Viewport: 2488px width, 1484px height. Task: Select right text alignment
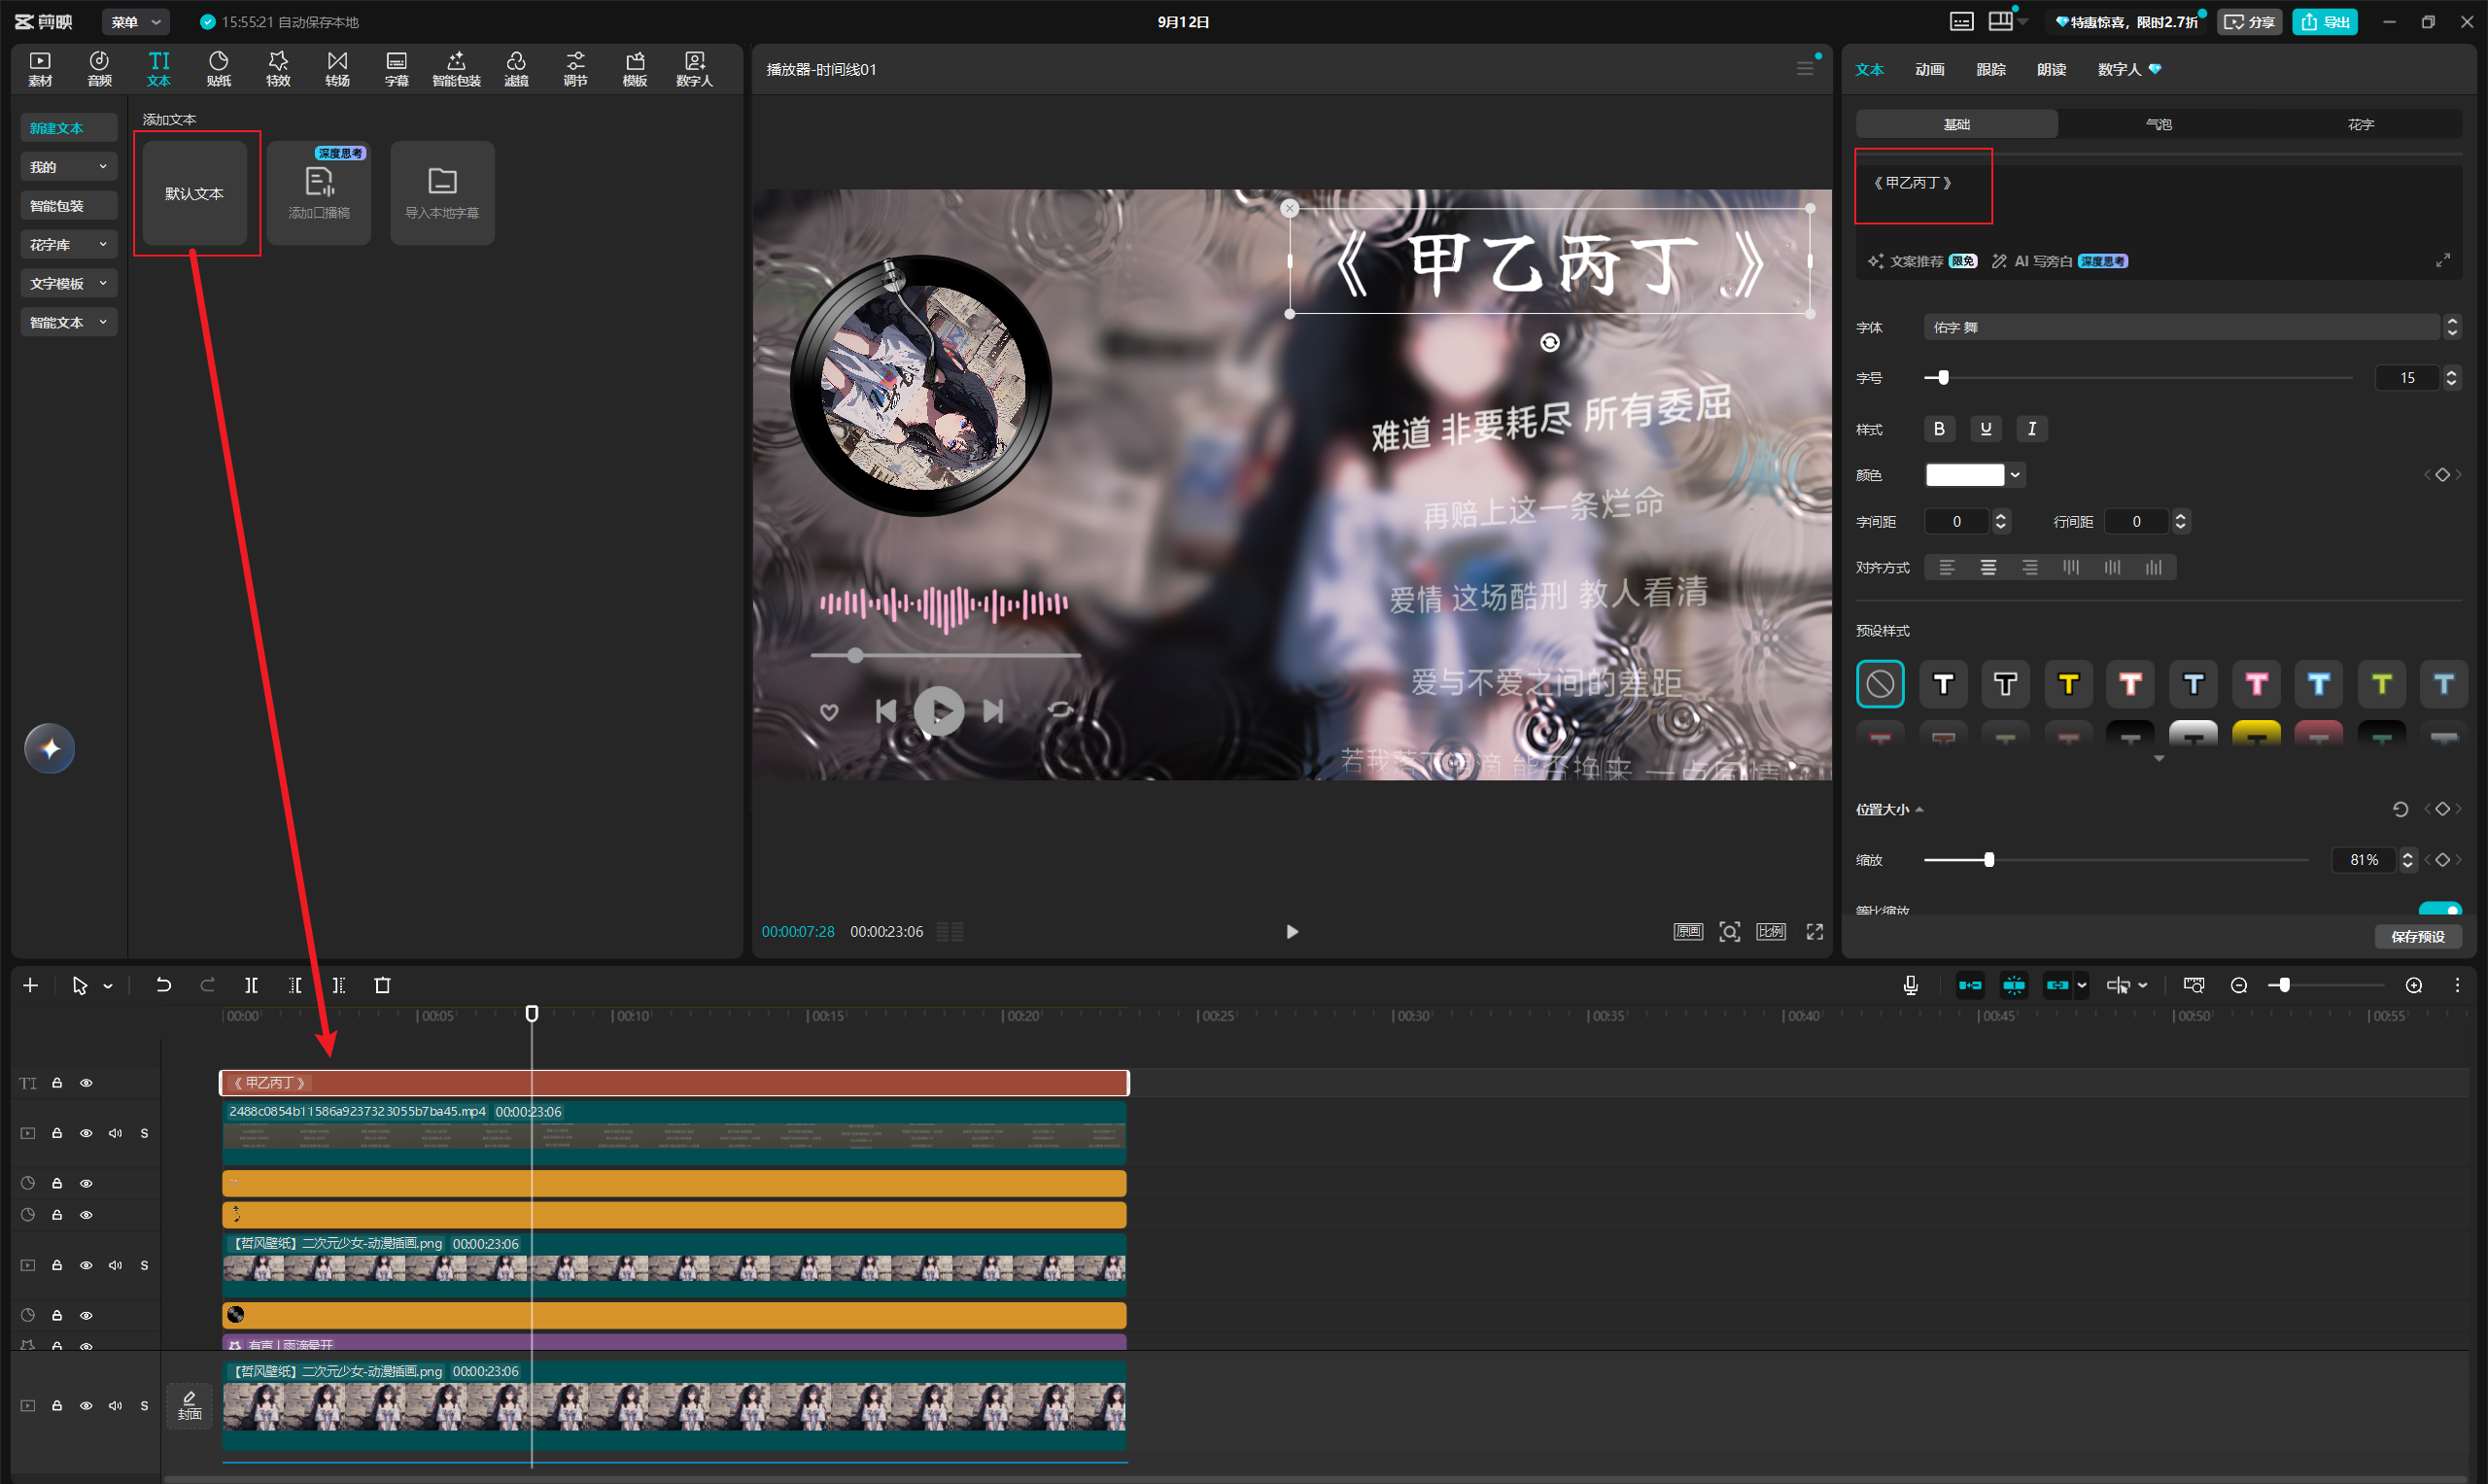2029,567
